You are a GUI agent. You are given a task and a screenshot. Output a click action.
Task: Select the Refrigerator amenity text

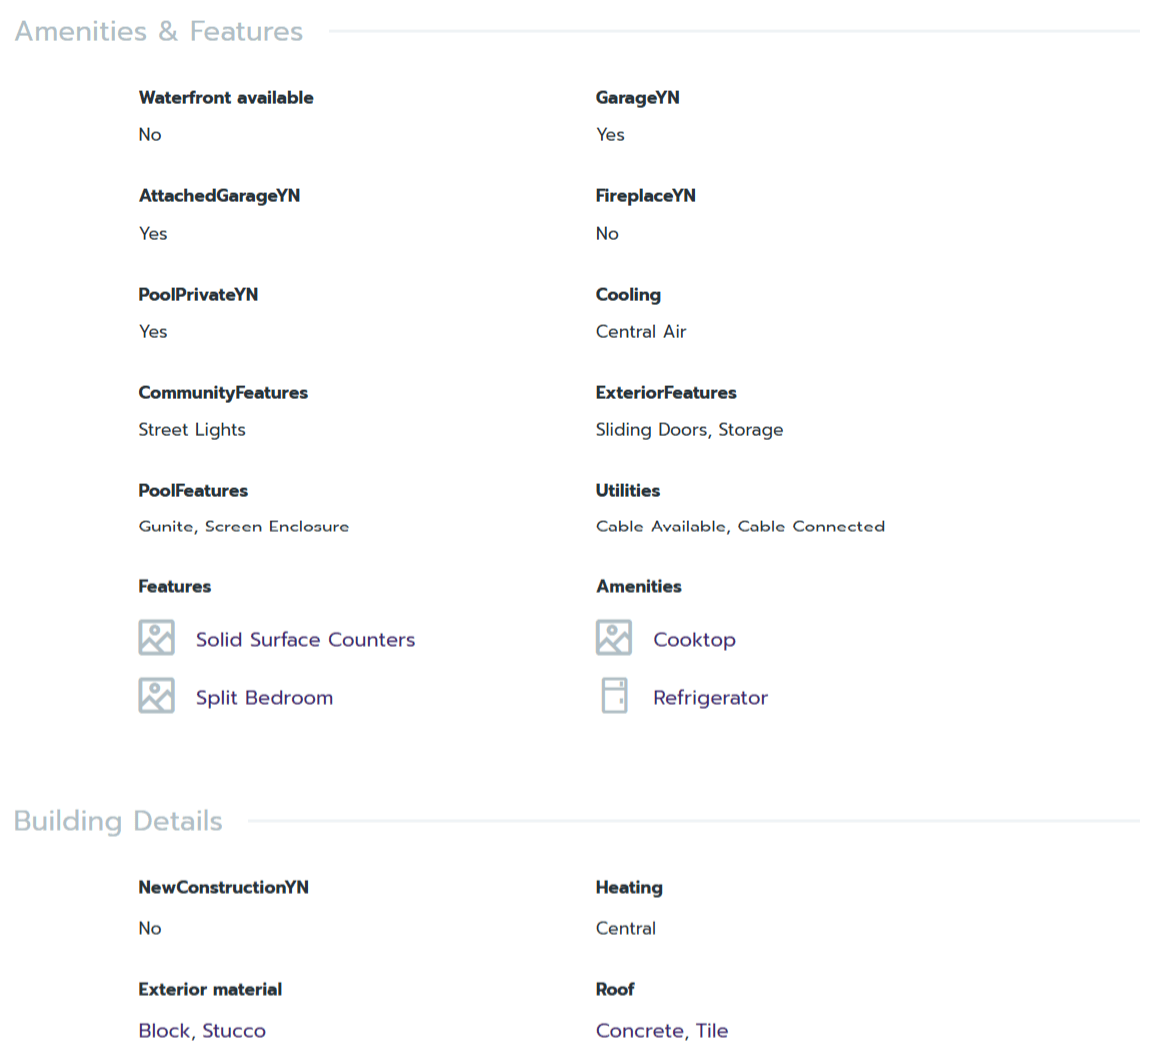tap(710, 698)
